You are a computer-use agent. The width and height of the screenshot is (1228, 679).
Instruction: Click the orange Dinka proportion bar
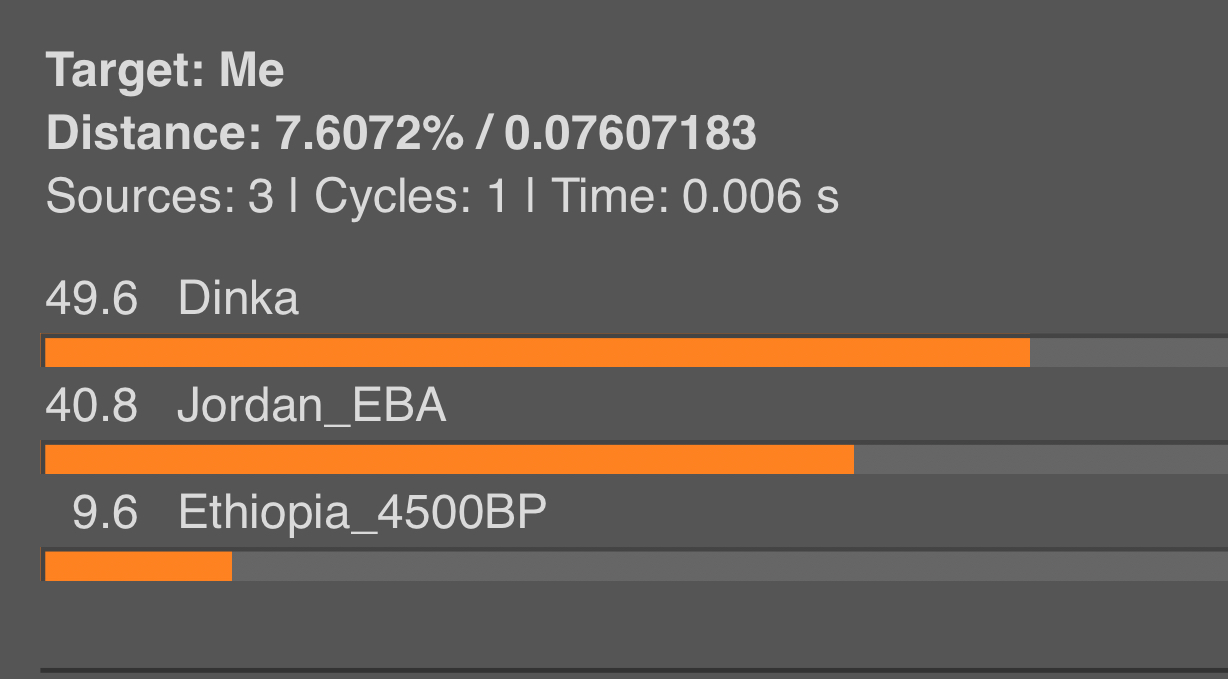[x=537, y=352]
